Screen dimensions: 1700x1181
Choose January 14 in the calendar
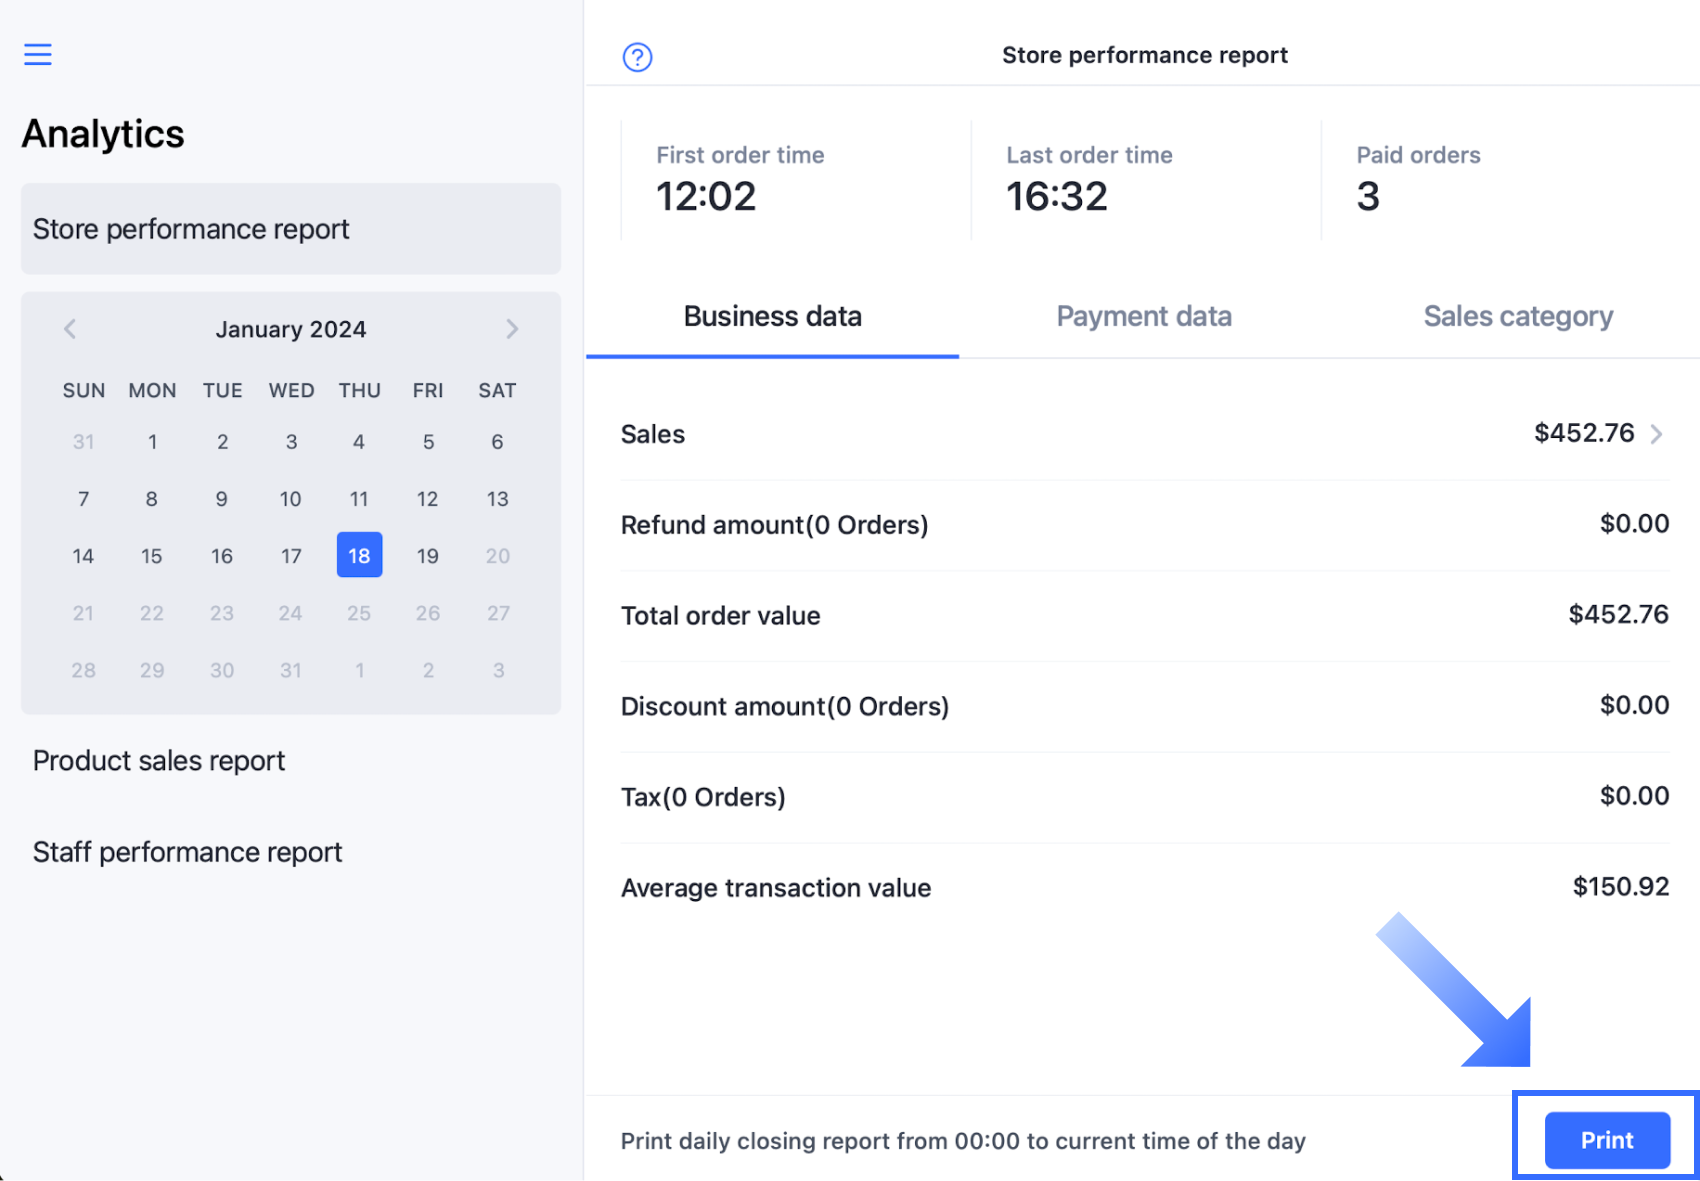(83, 556)
